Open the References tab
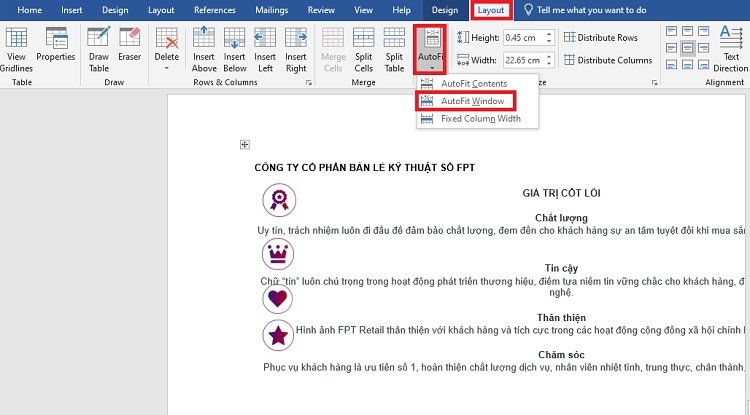 pos(215,10)
